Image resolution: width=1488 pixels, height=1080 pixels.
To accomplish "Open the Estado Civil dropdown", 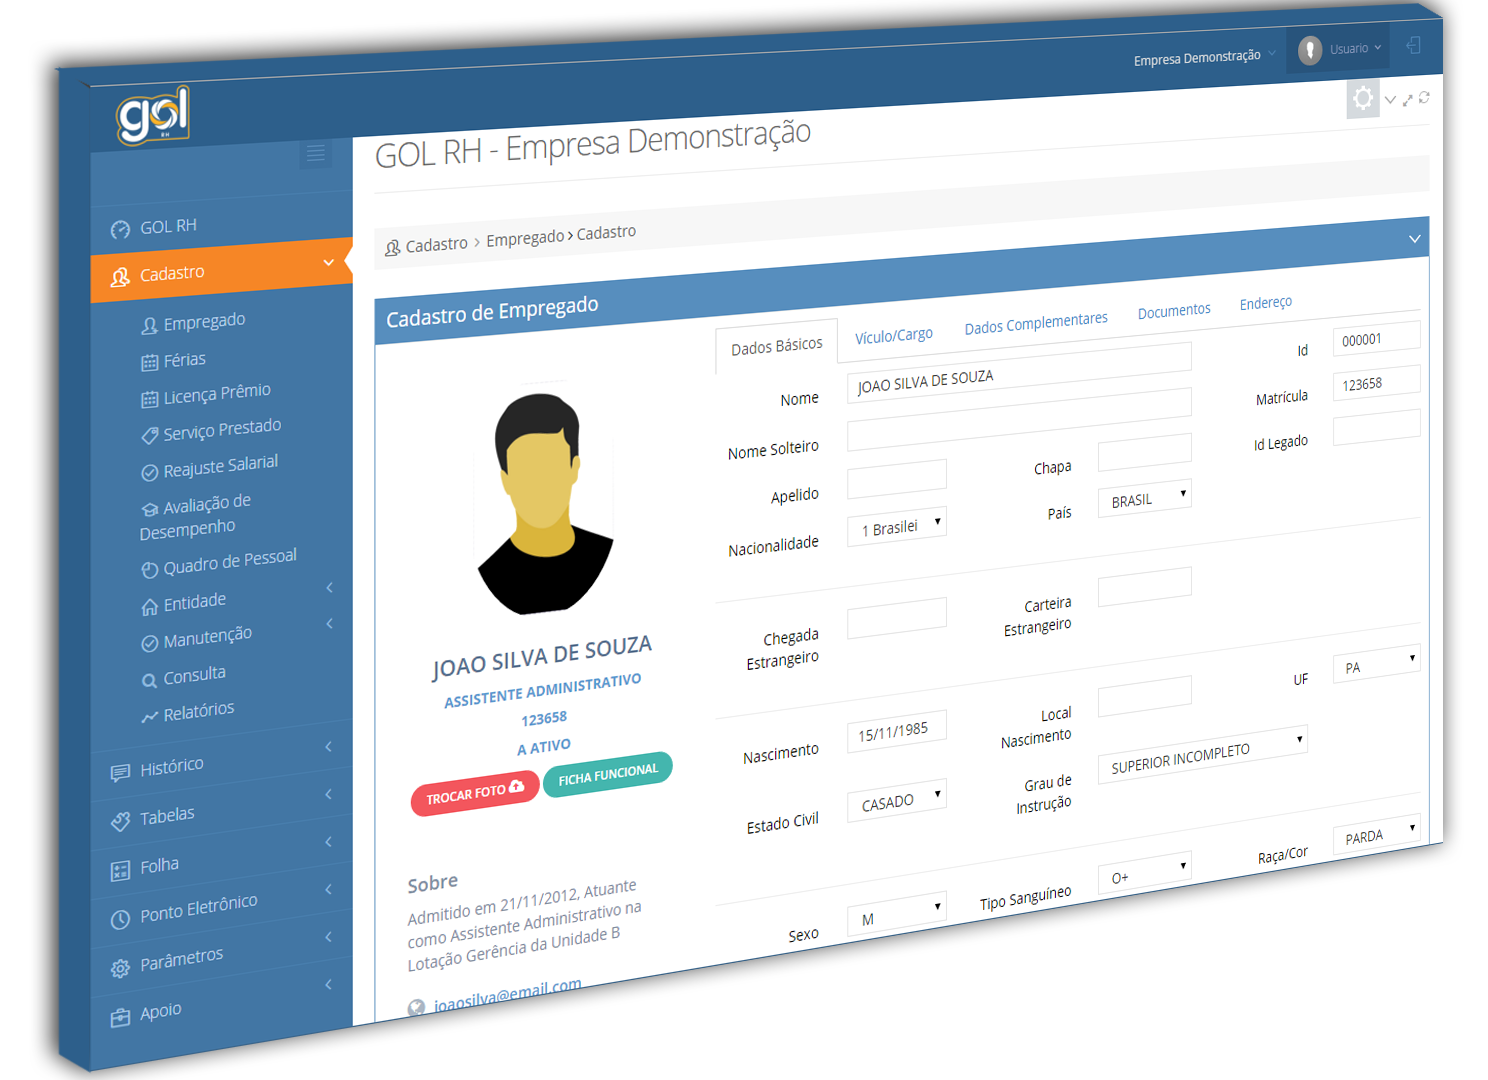I will [x=897, y=800].
